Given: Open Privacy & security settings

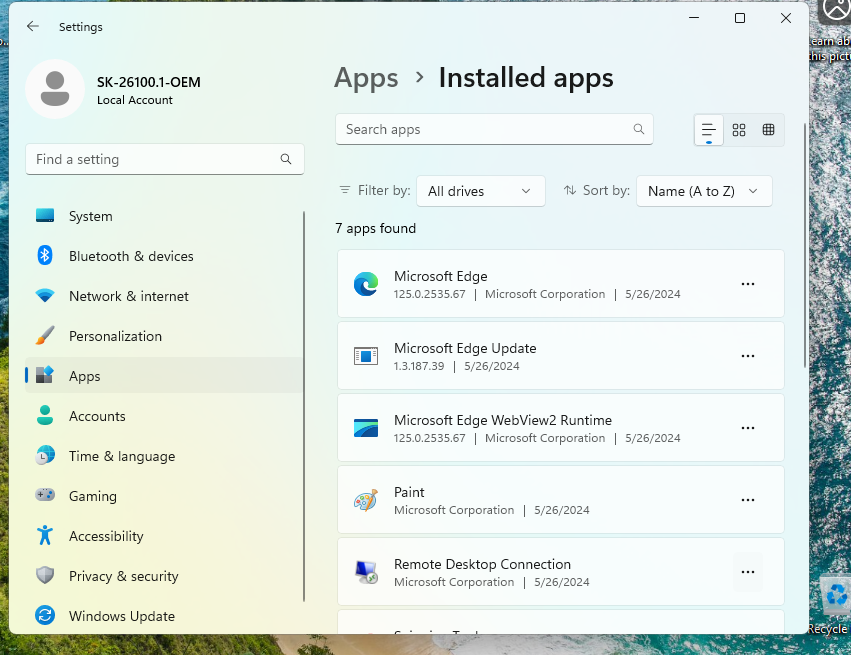Looking at the screenshot, I should [x=164, y=576].
